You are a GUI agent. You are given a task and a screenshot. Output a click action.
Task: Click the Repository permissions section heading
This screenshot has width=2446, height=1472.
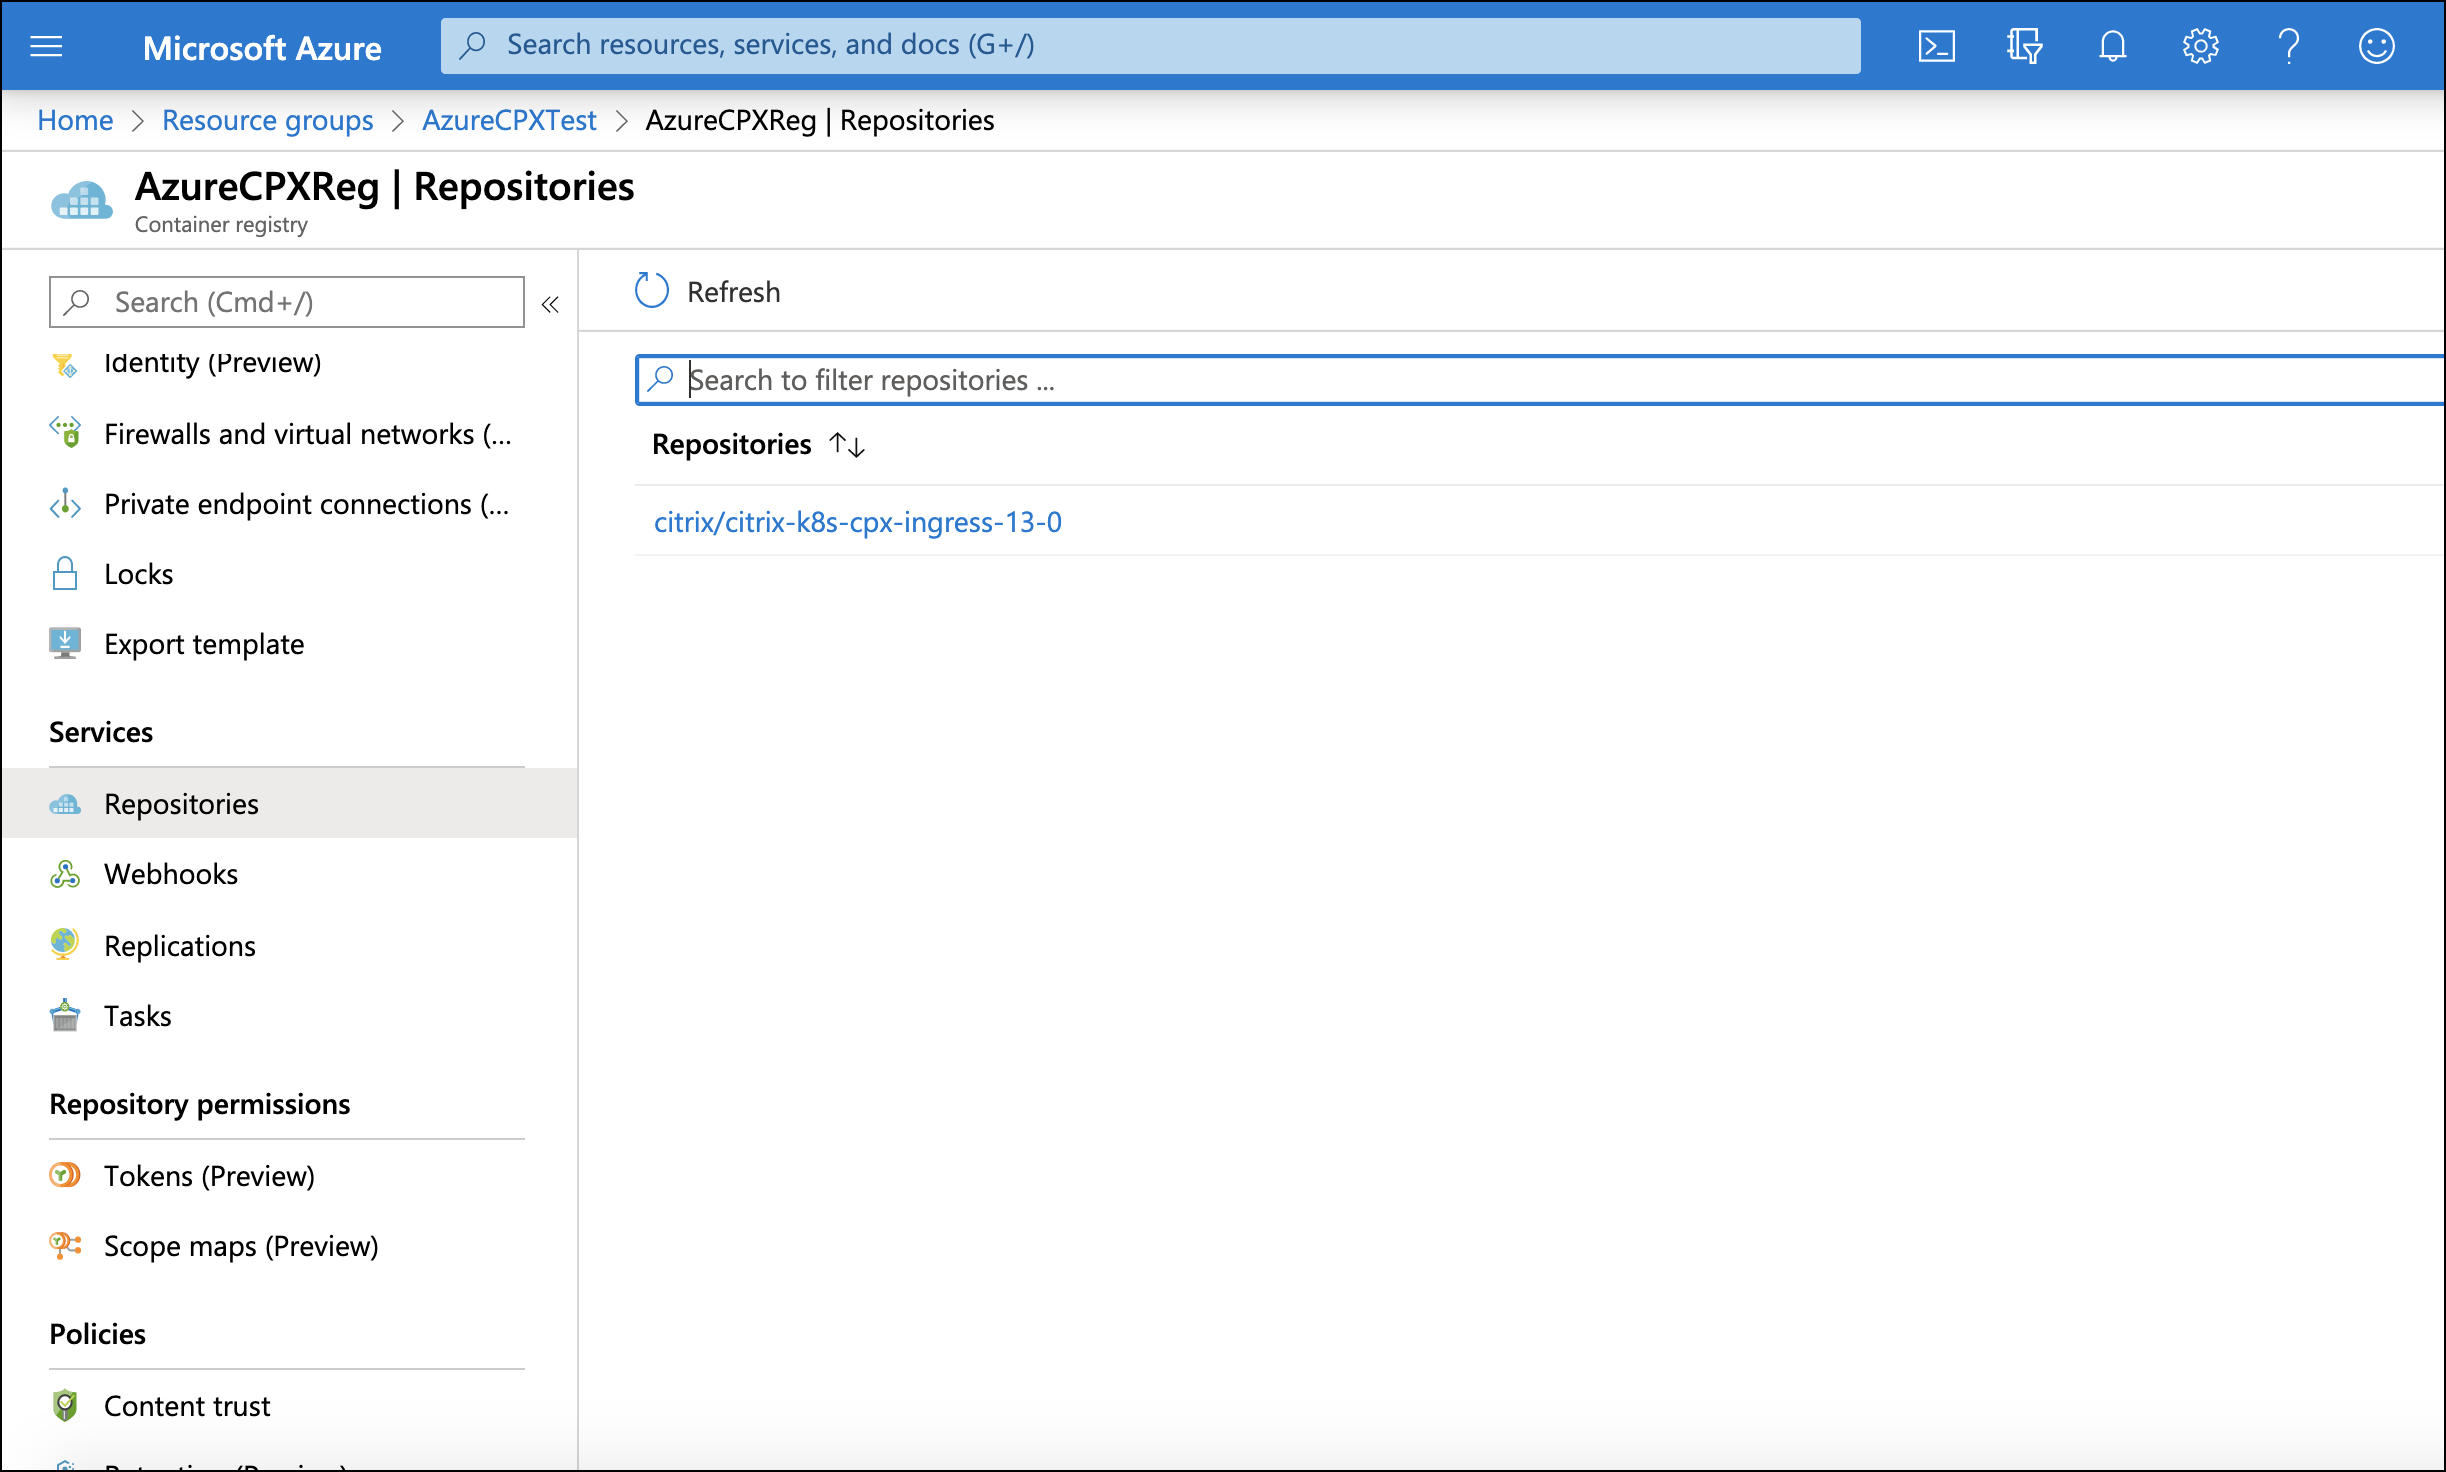(x=199, y=1103)
